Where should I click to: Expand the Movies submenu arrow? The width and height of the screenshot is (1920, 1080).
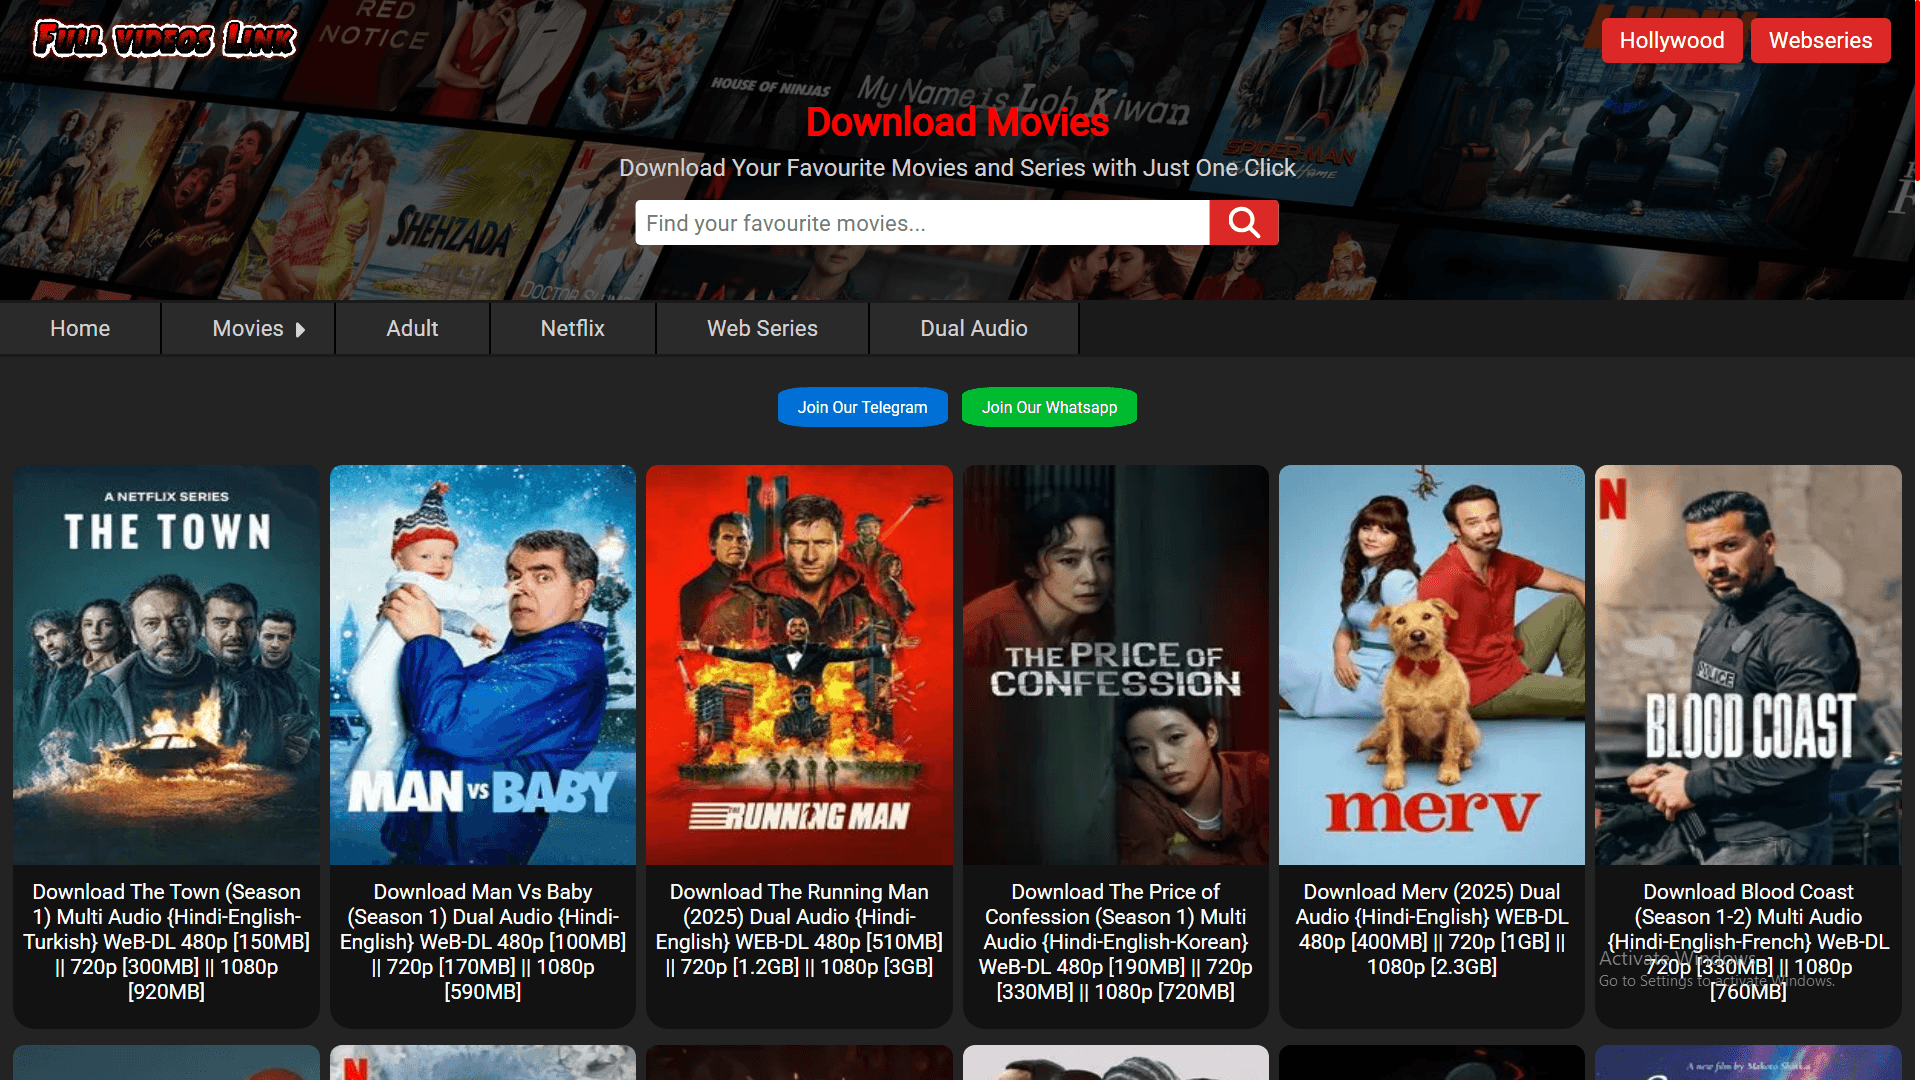click(300, 329)
